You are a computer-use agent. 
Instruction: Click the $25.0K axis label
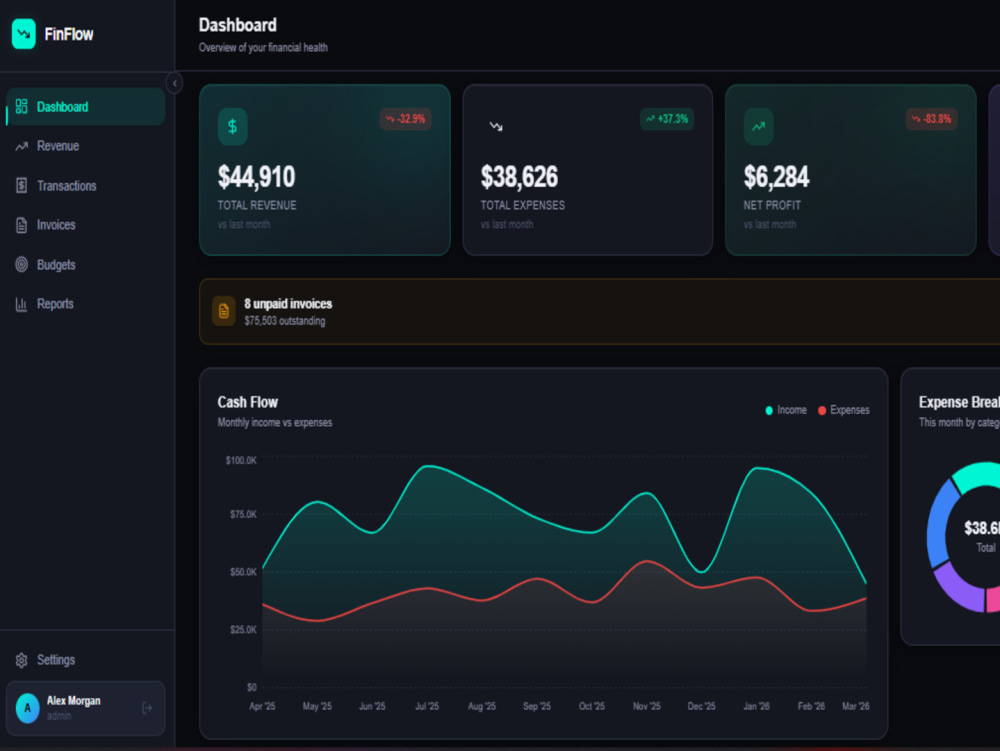pyautogui.click(x=243, y=630)
